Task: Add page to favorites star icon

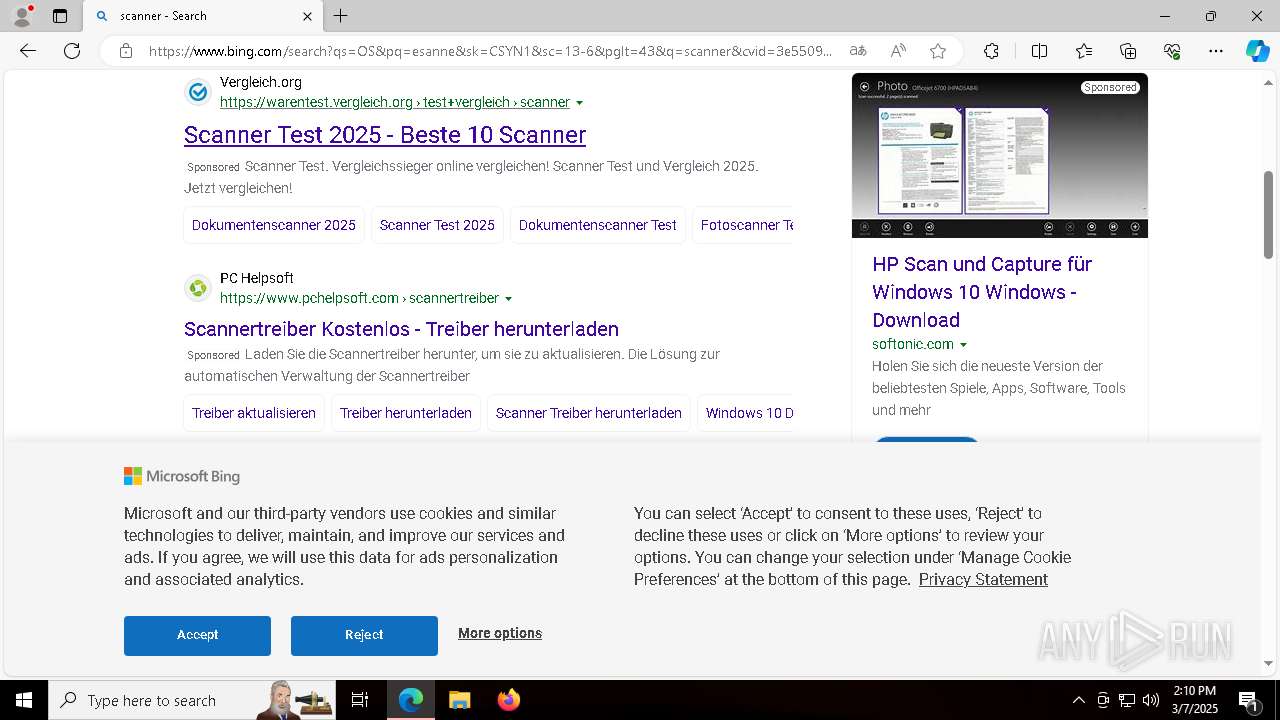Action: point(938,51)
